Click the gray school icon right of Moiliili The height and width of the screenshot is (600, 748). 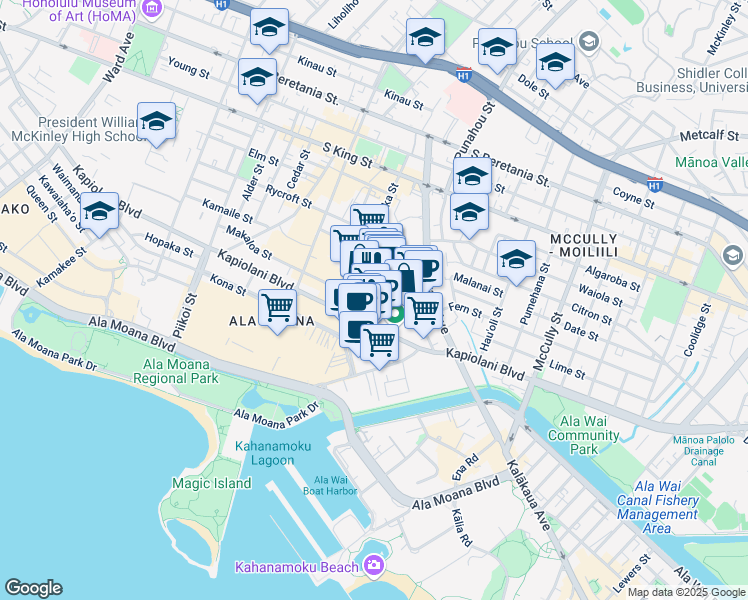(732, 256)
